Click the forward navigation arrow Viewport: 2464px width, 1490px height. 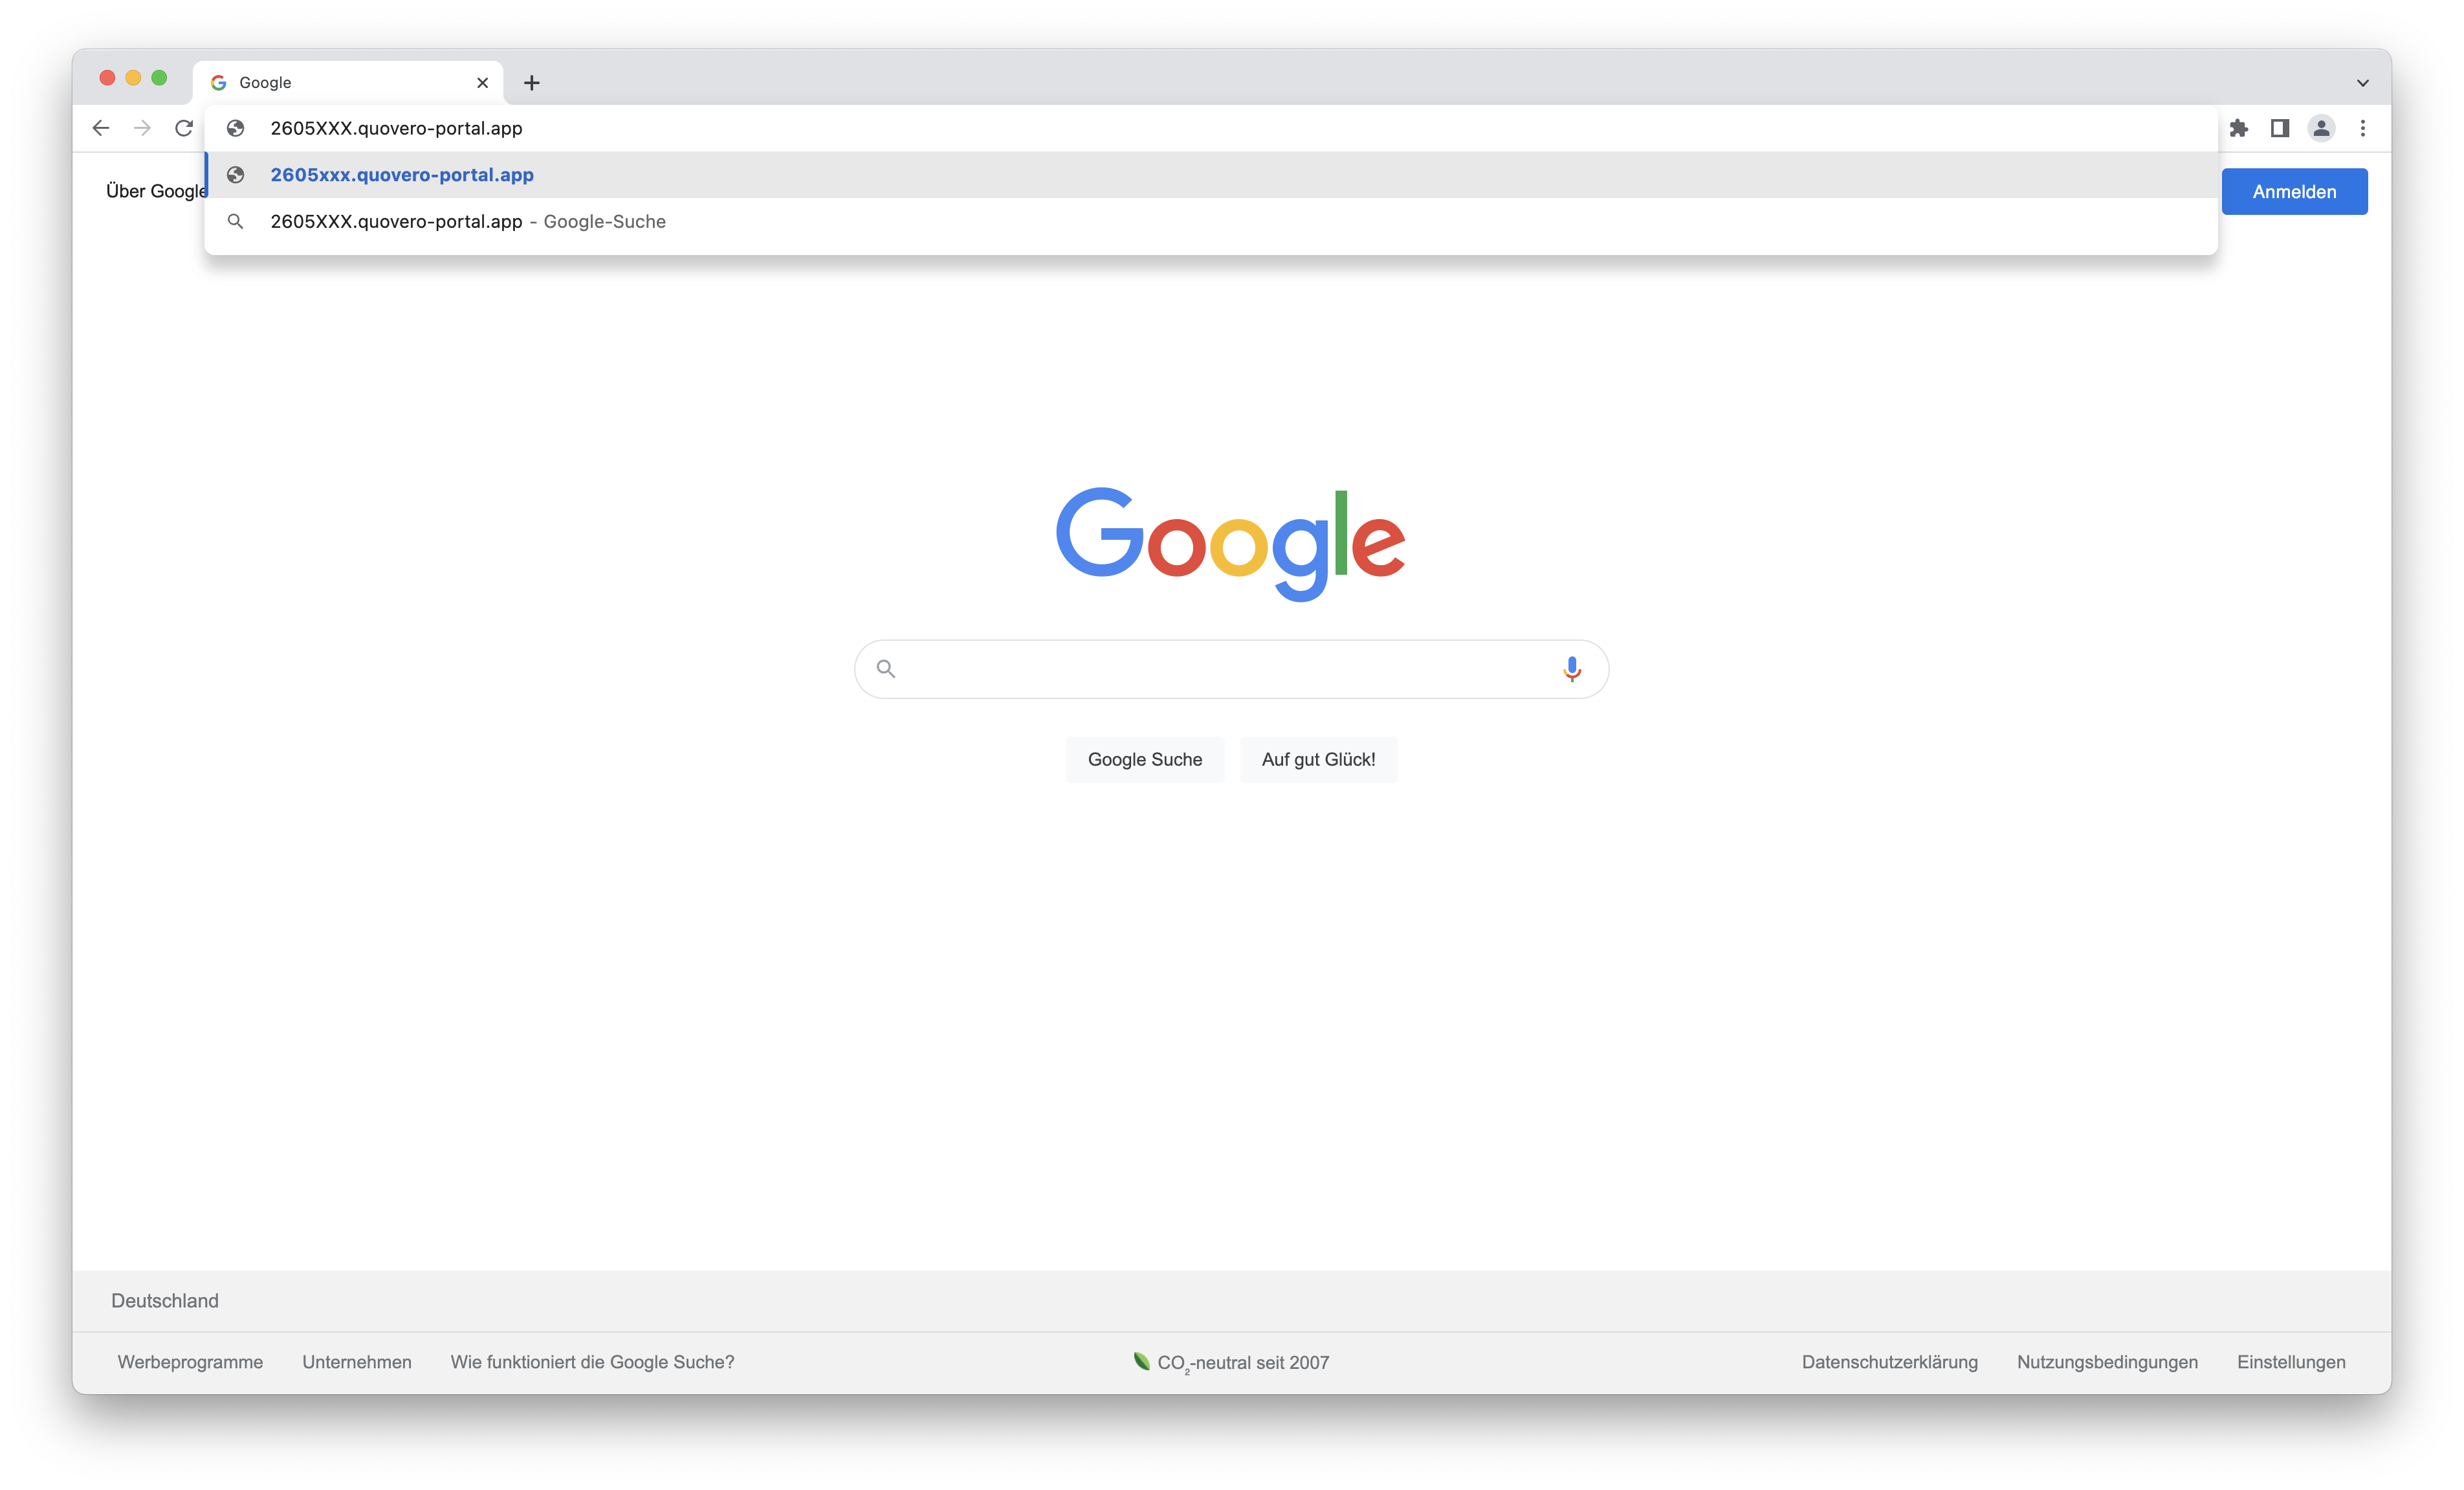point(142,128)
